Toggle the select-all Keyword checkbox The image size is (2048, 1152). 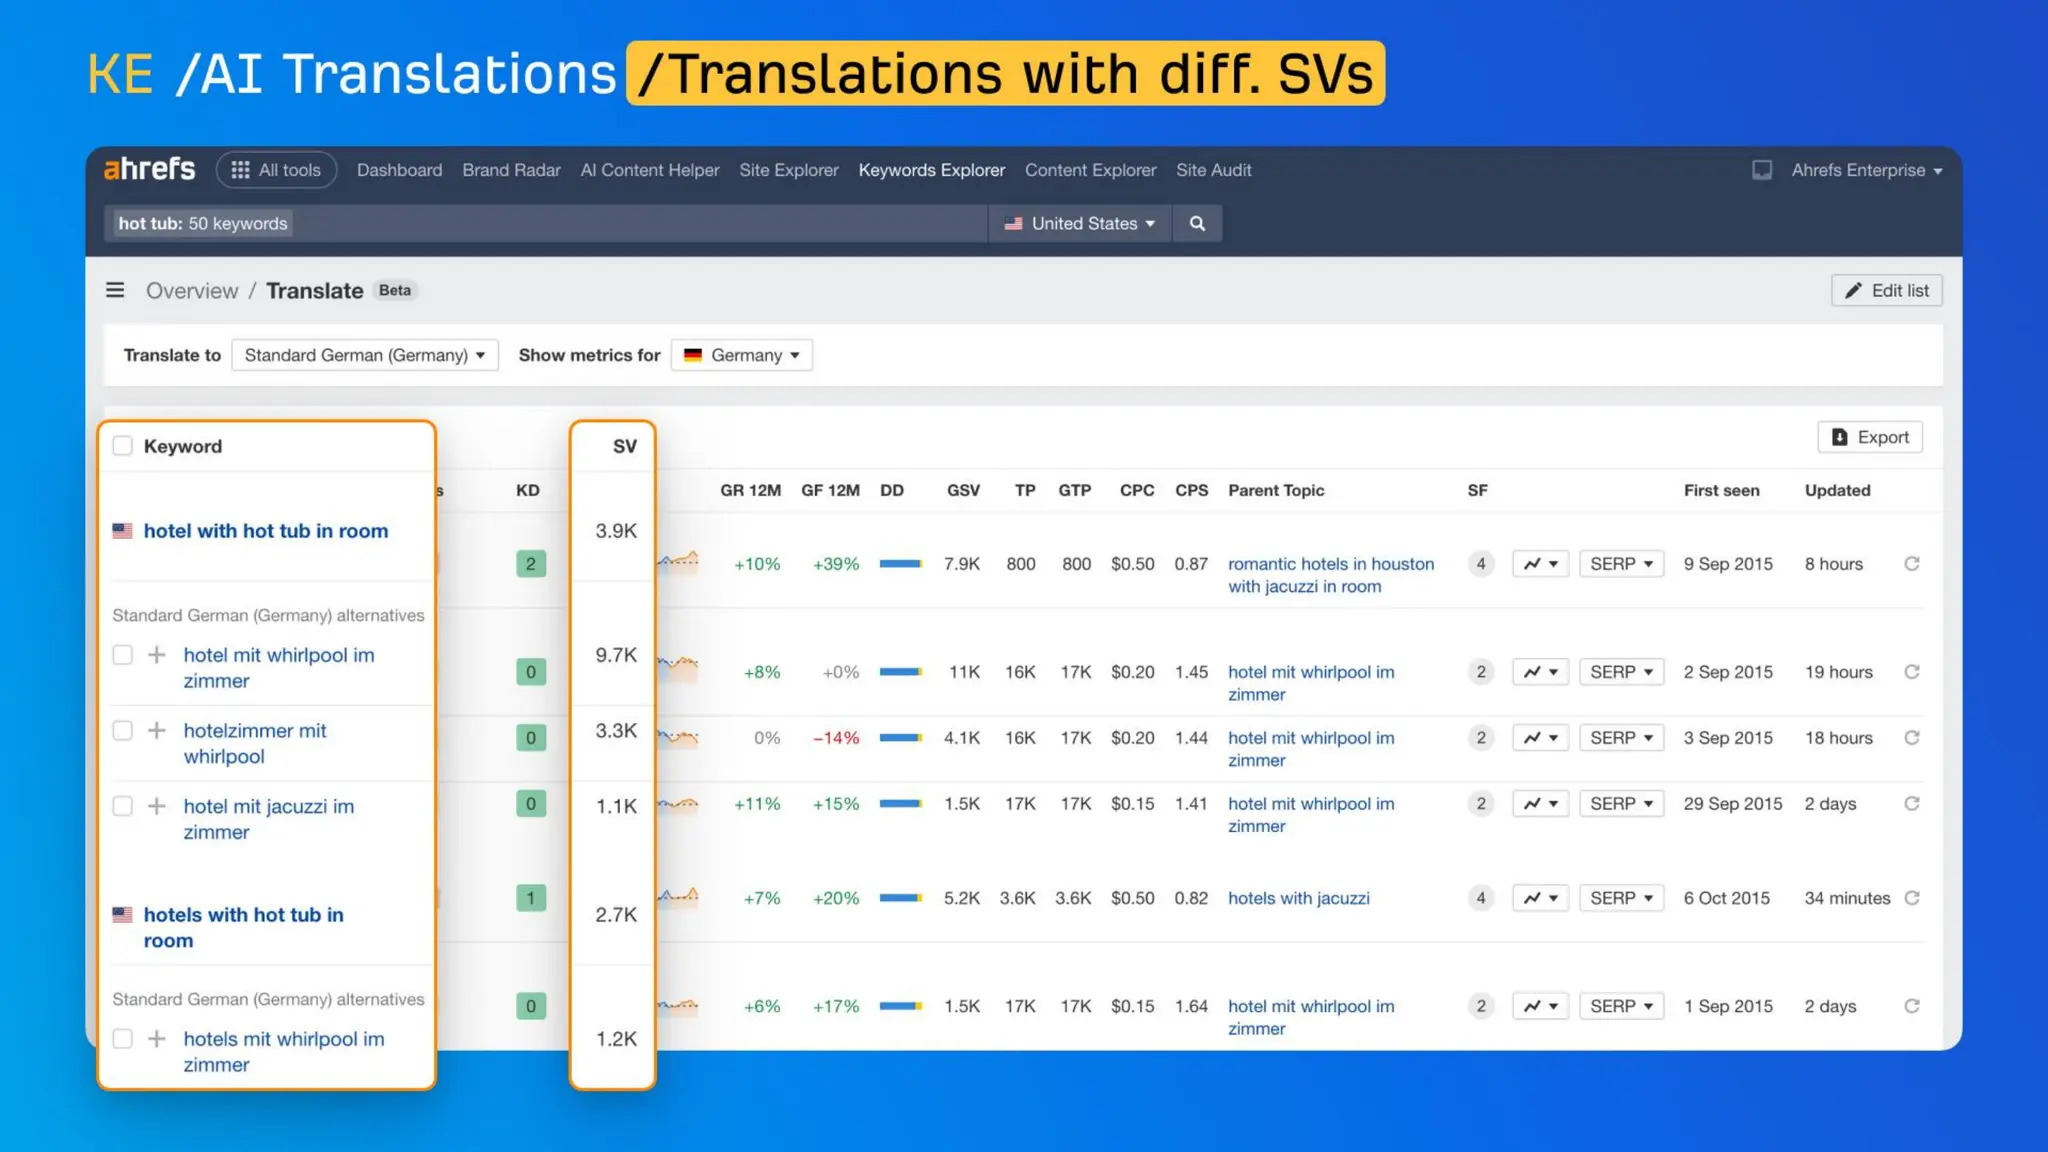[122, 446]
